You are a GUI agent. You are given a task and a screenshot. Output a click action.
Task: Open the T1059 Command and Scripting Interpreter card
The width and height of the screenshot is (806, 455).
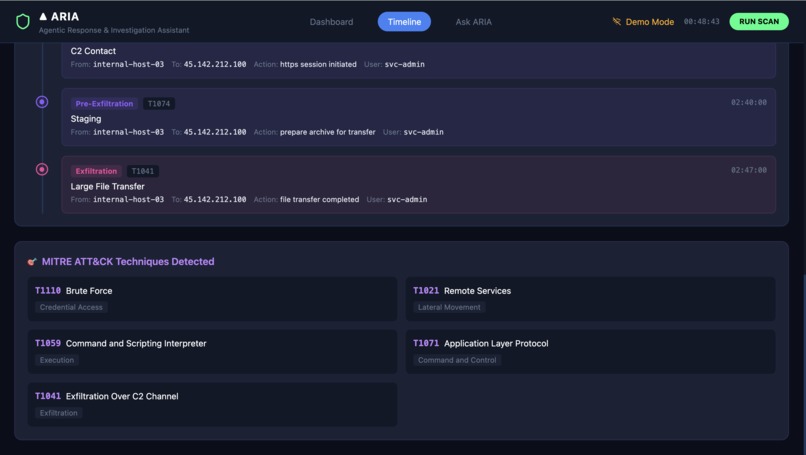point(212,352)
